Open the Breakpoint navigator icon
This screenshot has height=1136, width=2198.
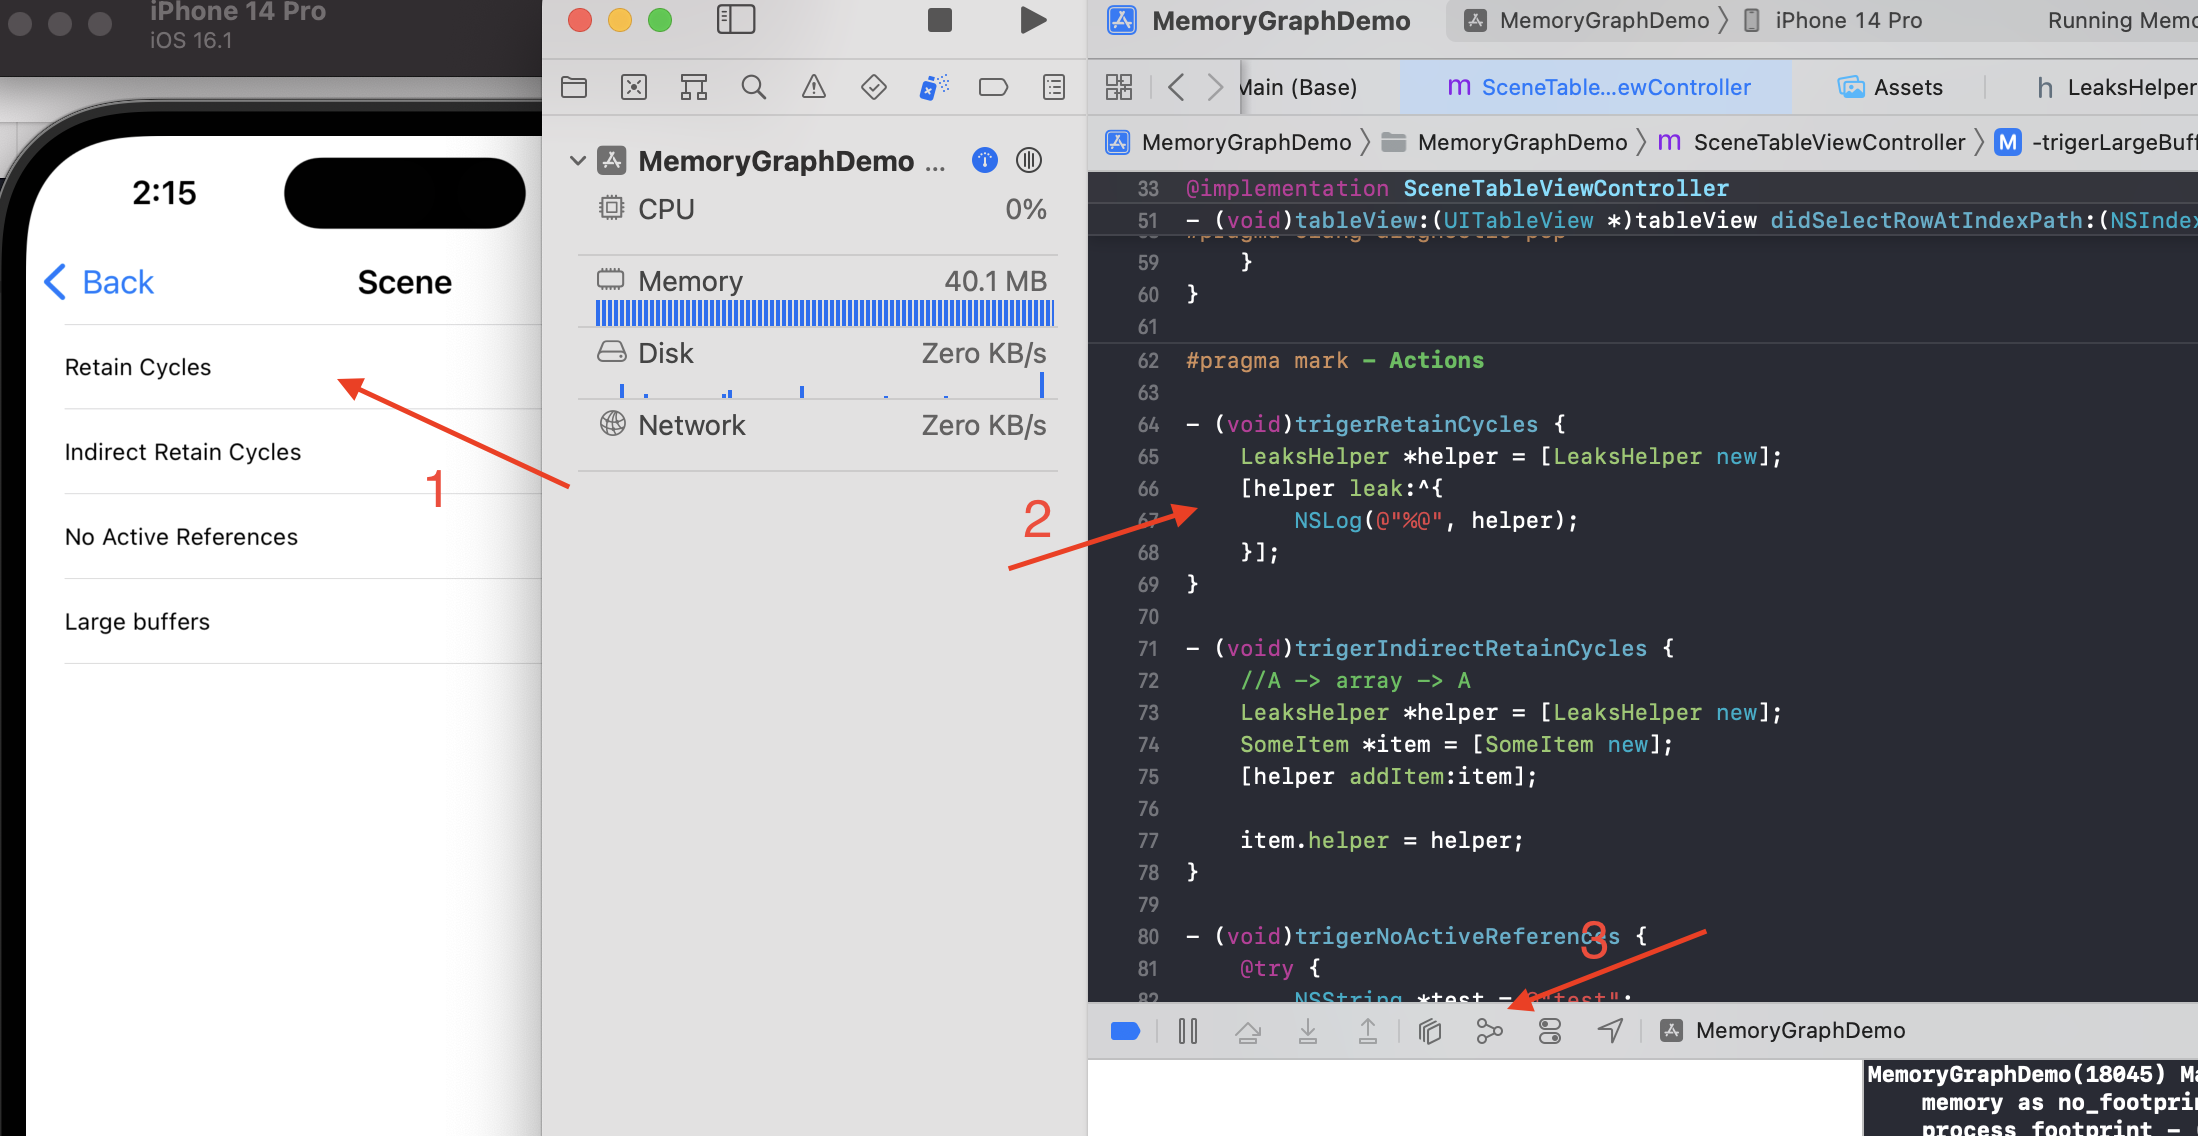(x=993, y=88)
